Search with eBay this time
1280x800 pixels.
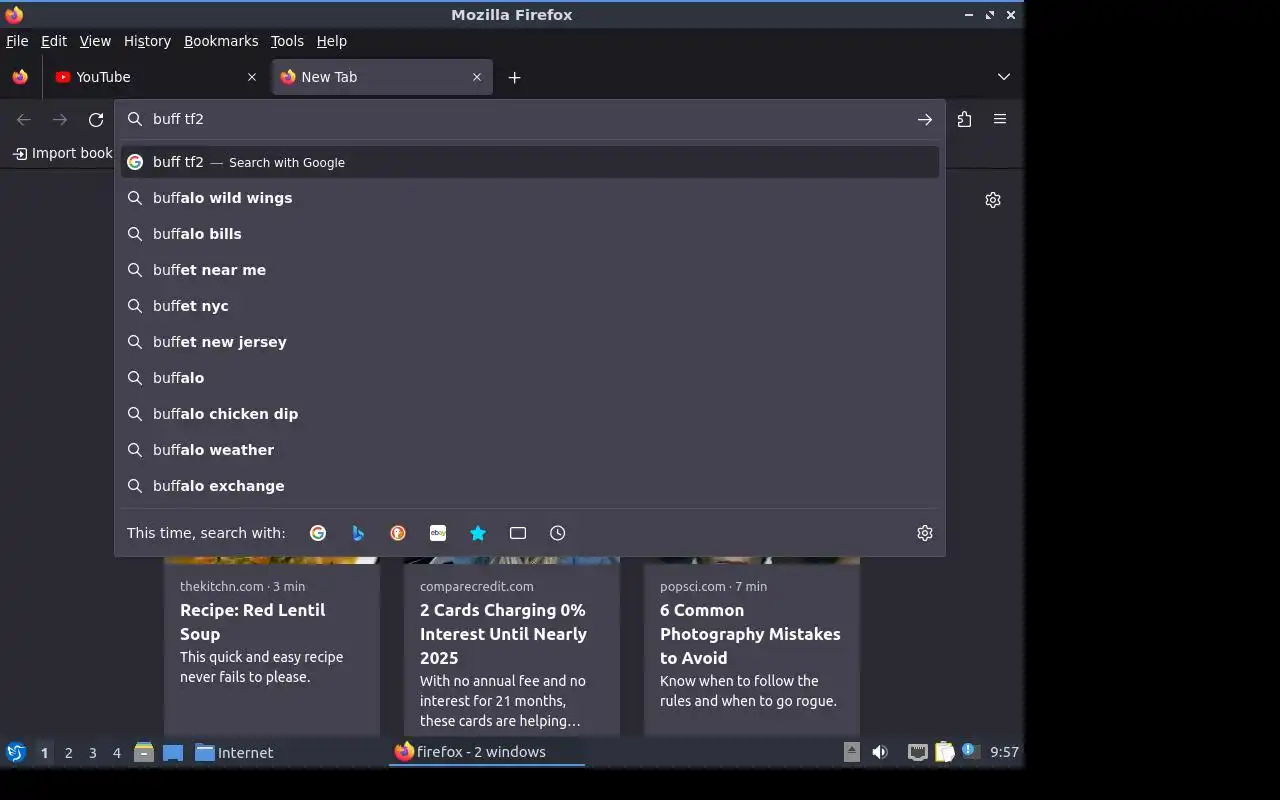point(438,533)
